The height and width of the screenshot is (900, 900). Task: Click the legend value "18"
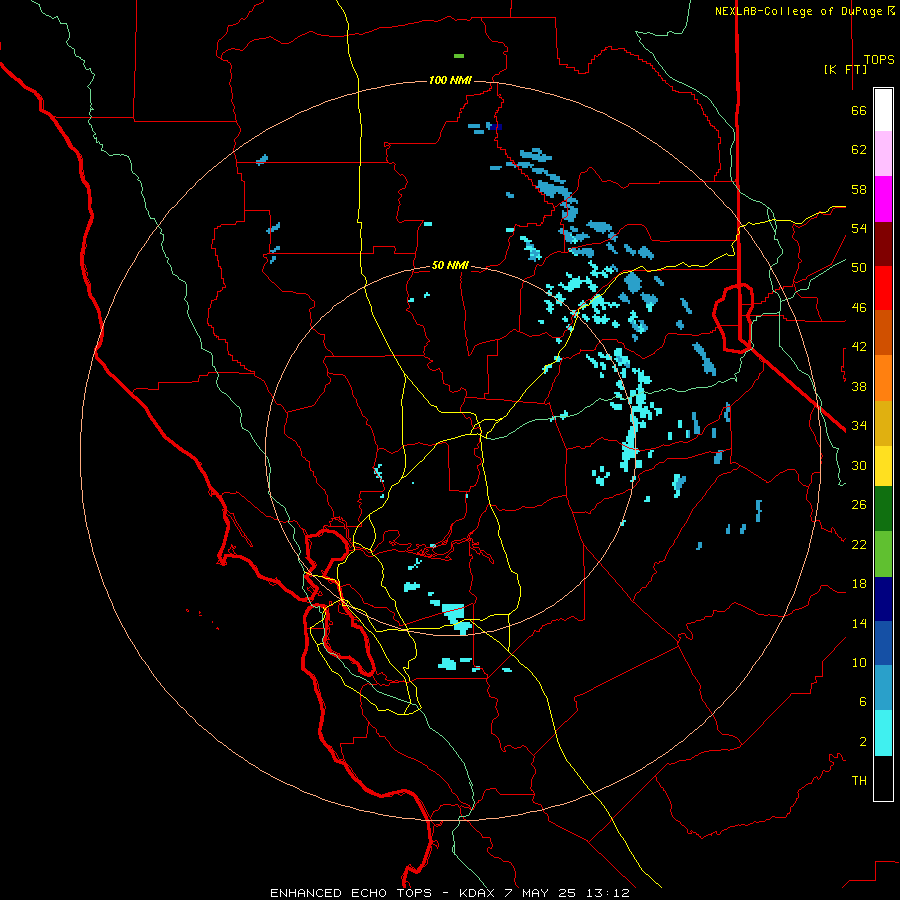pos(859,584)
